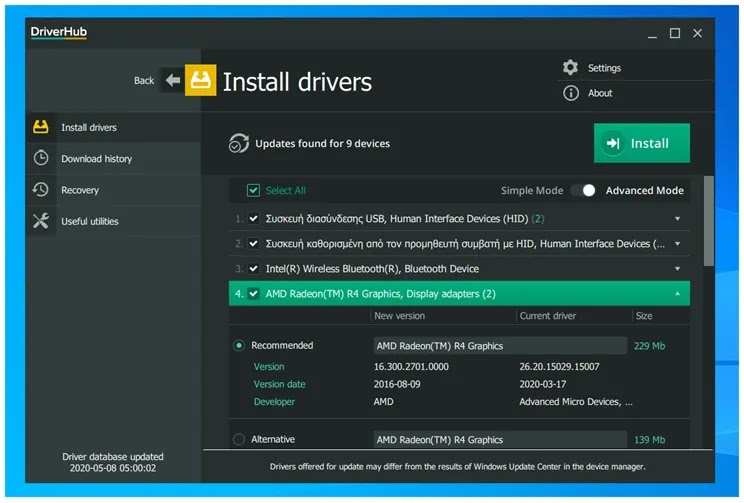Open the Recovery section
The width and height of the screenshot is (744, 503).
[x=113, y=190]
